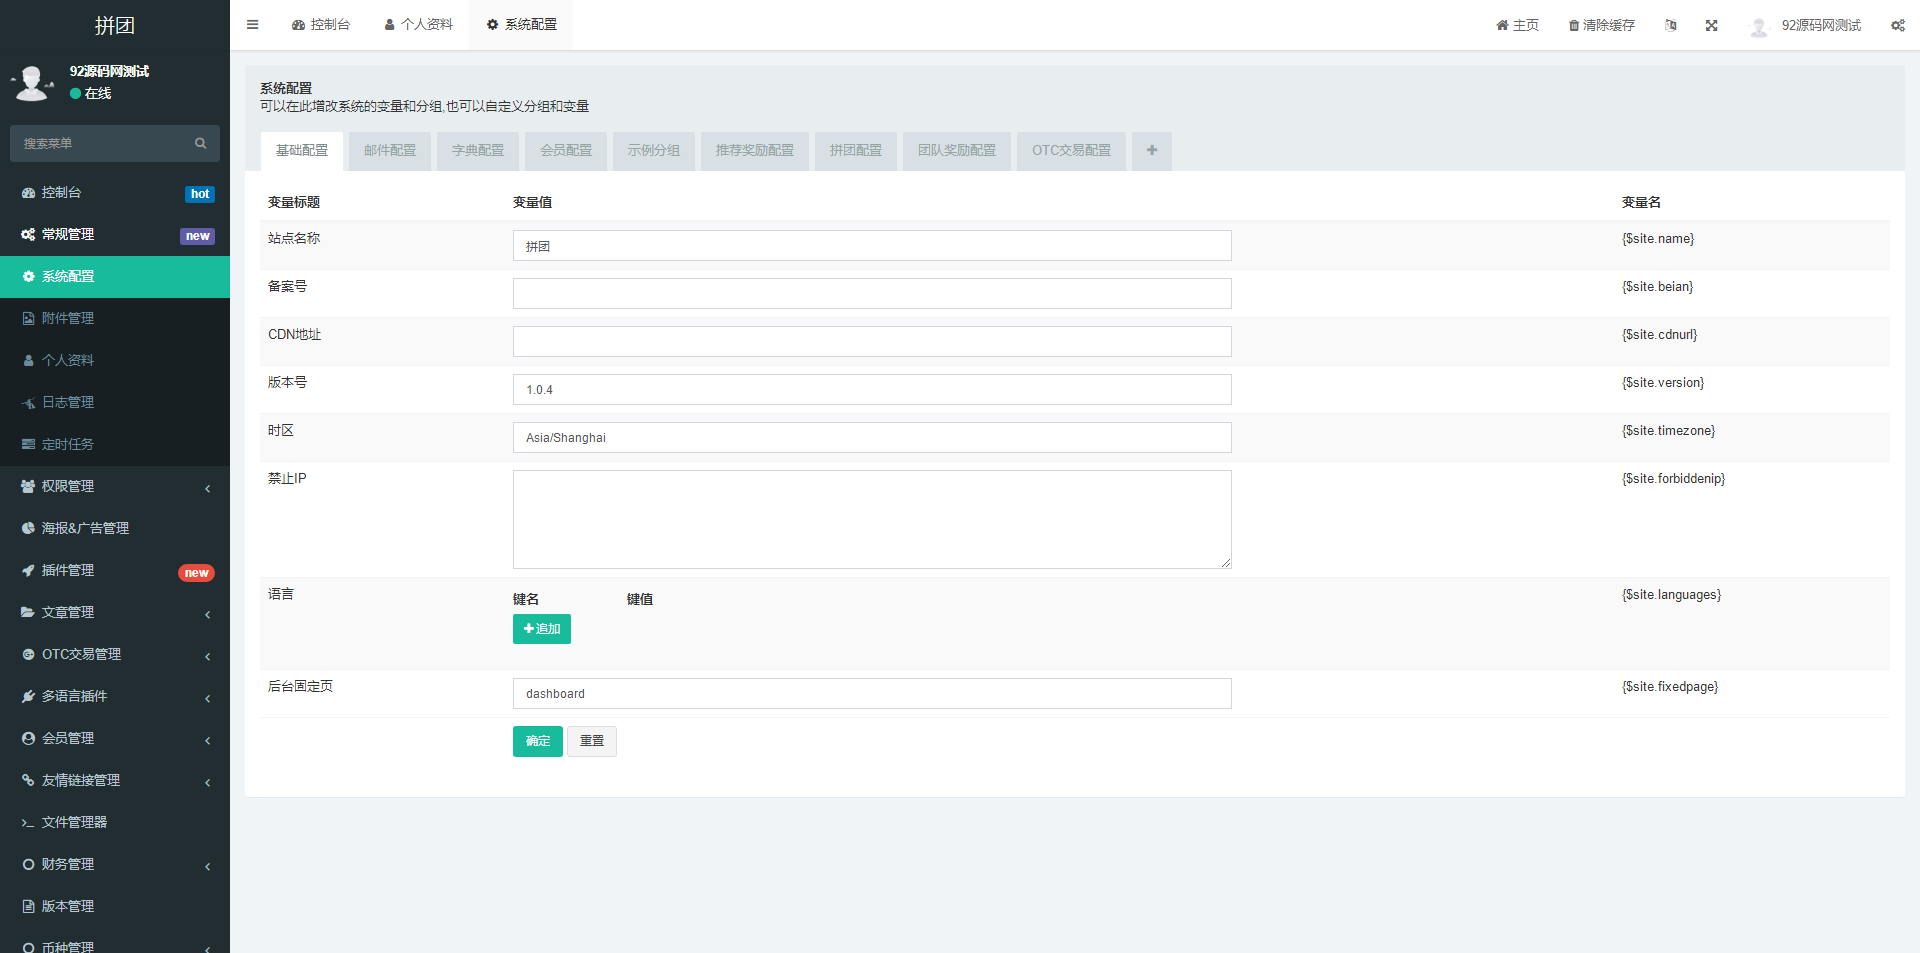Screen dimensions: 1920x953
Task: Click the 禁止IP textarea
Action: tap(872, 520)
